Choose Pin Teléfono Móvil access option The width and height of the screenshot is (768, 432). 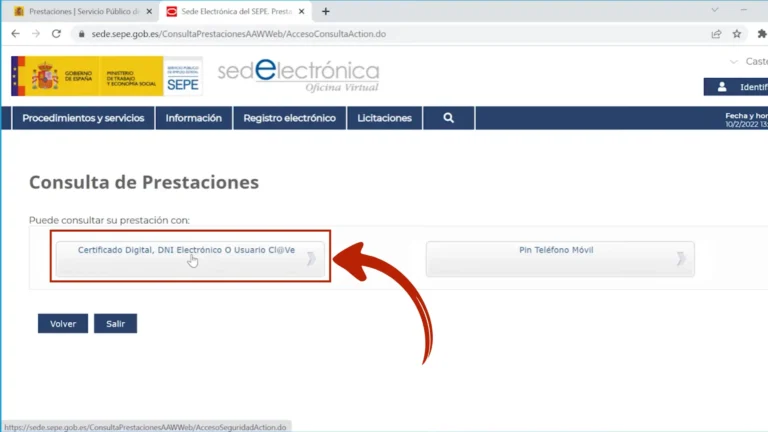[560, 259]
